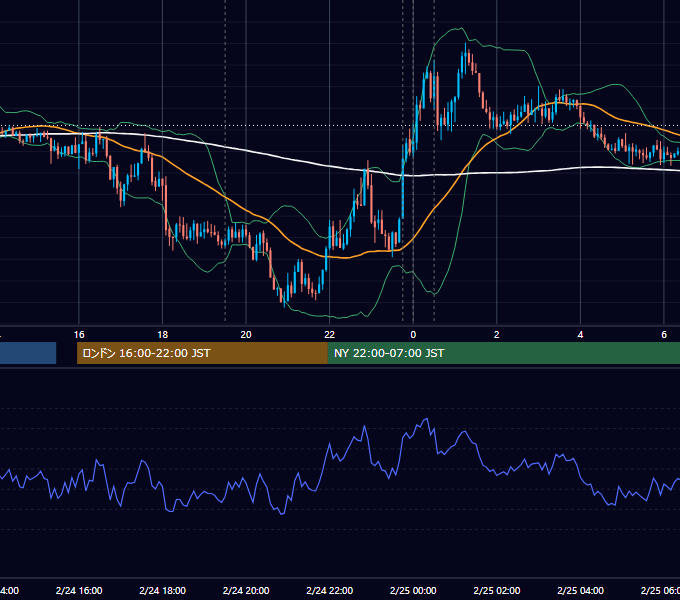Click the hour label 18 on the price axis
This screenshot has height=600, width=680.
coord(162,335)
